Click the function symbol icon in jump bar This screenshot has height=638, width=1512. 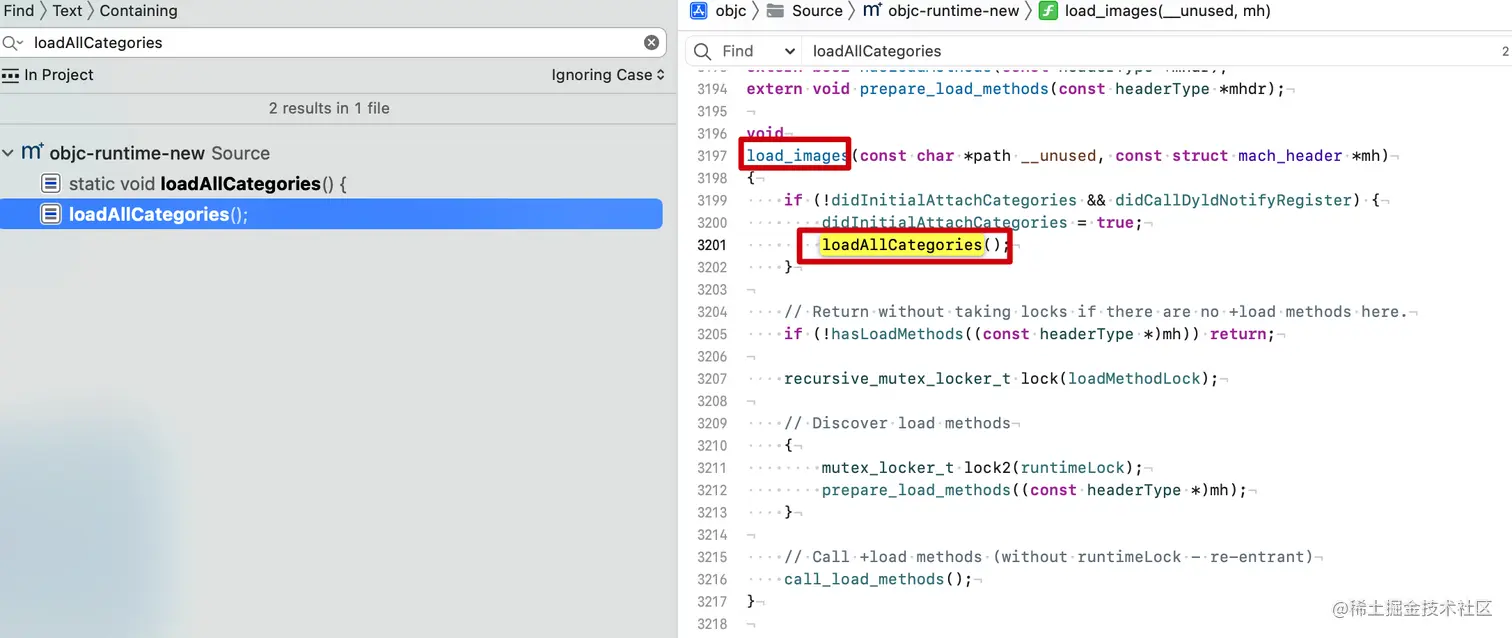tap(1048, 11)
